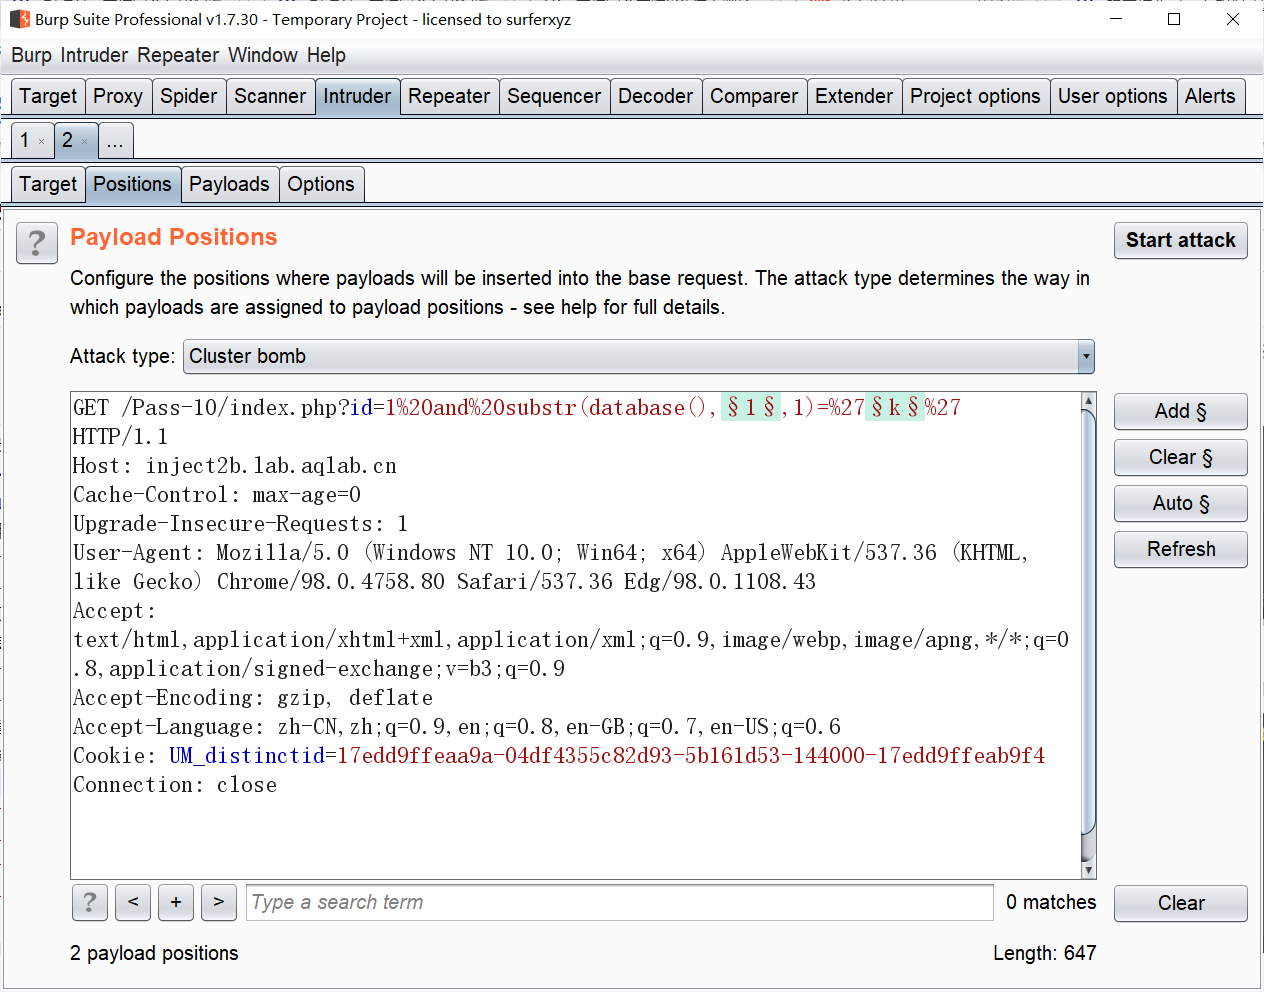Select the Intruder main tab
1264x992 pixels.
tap(357, 96)
